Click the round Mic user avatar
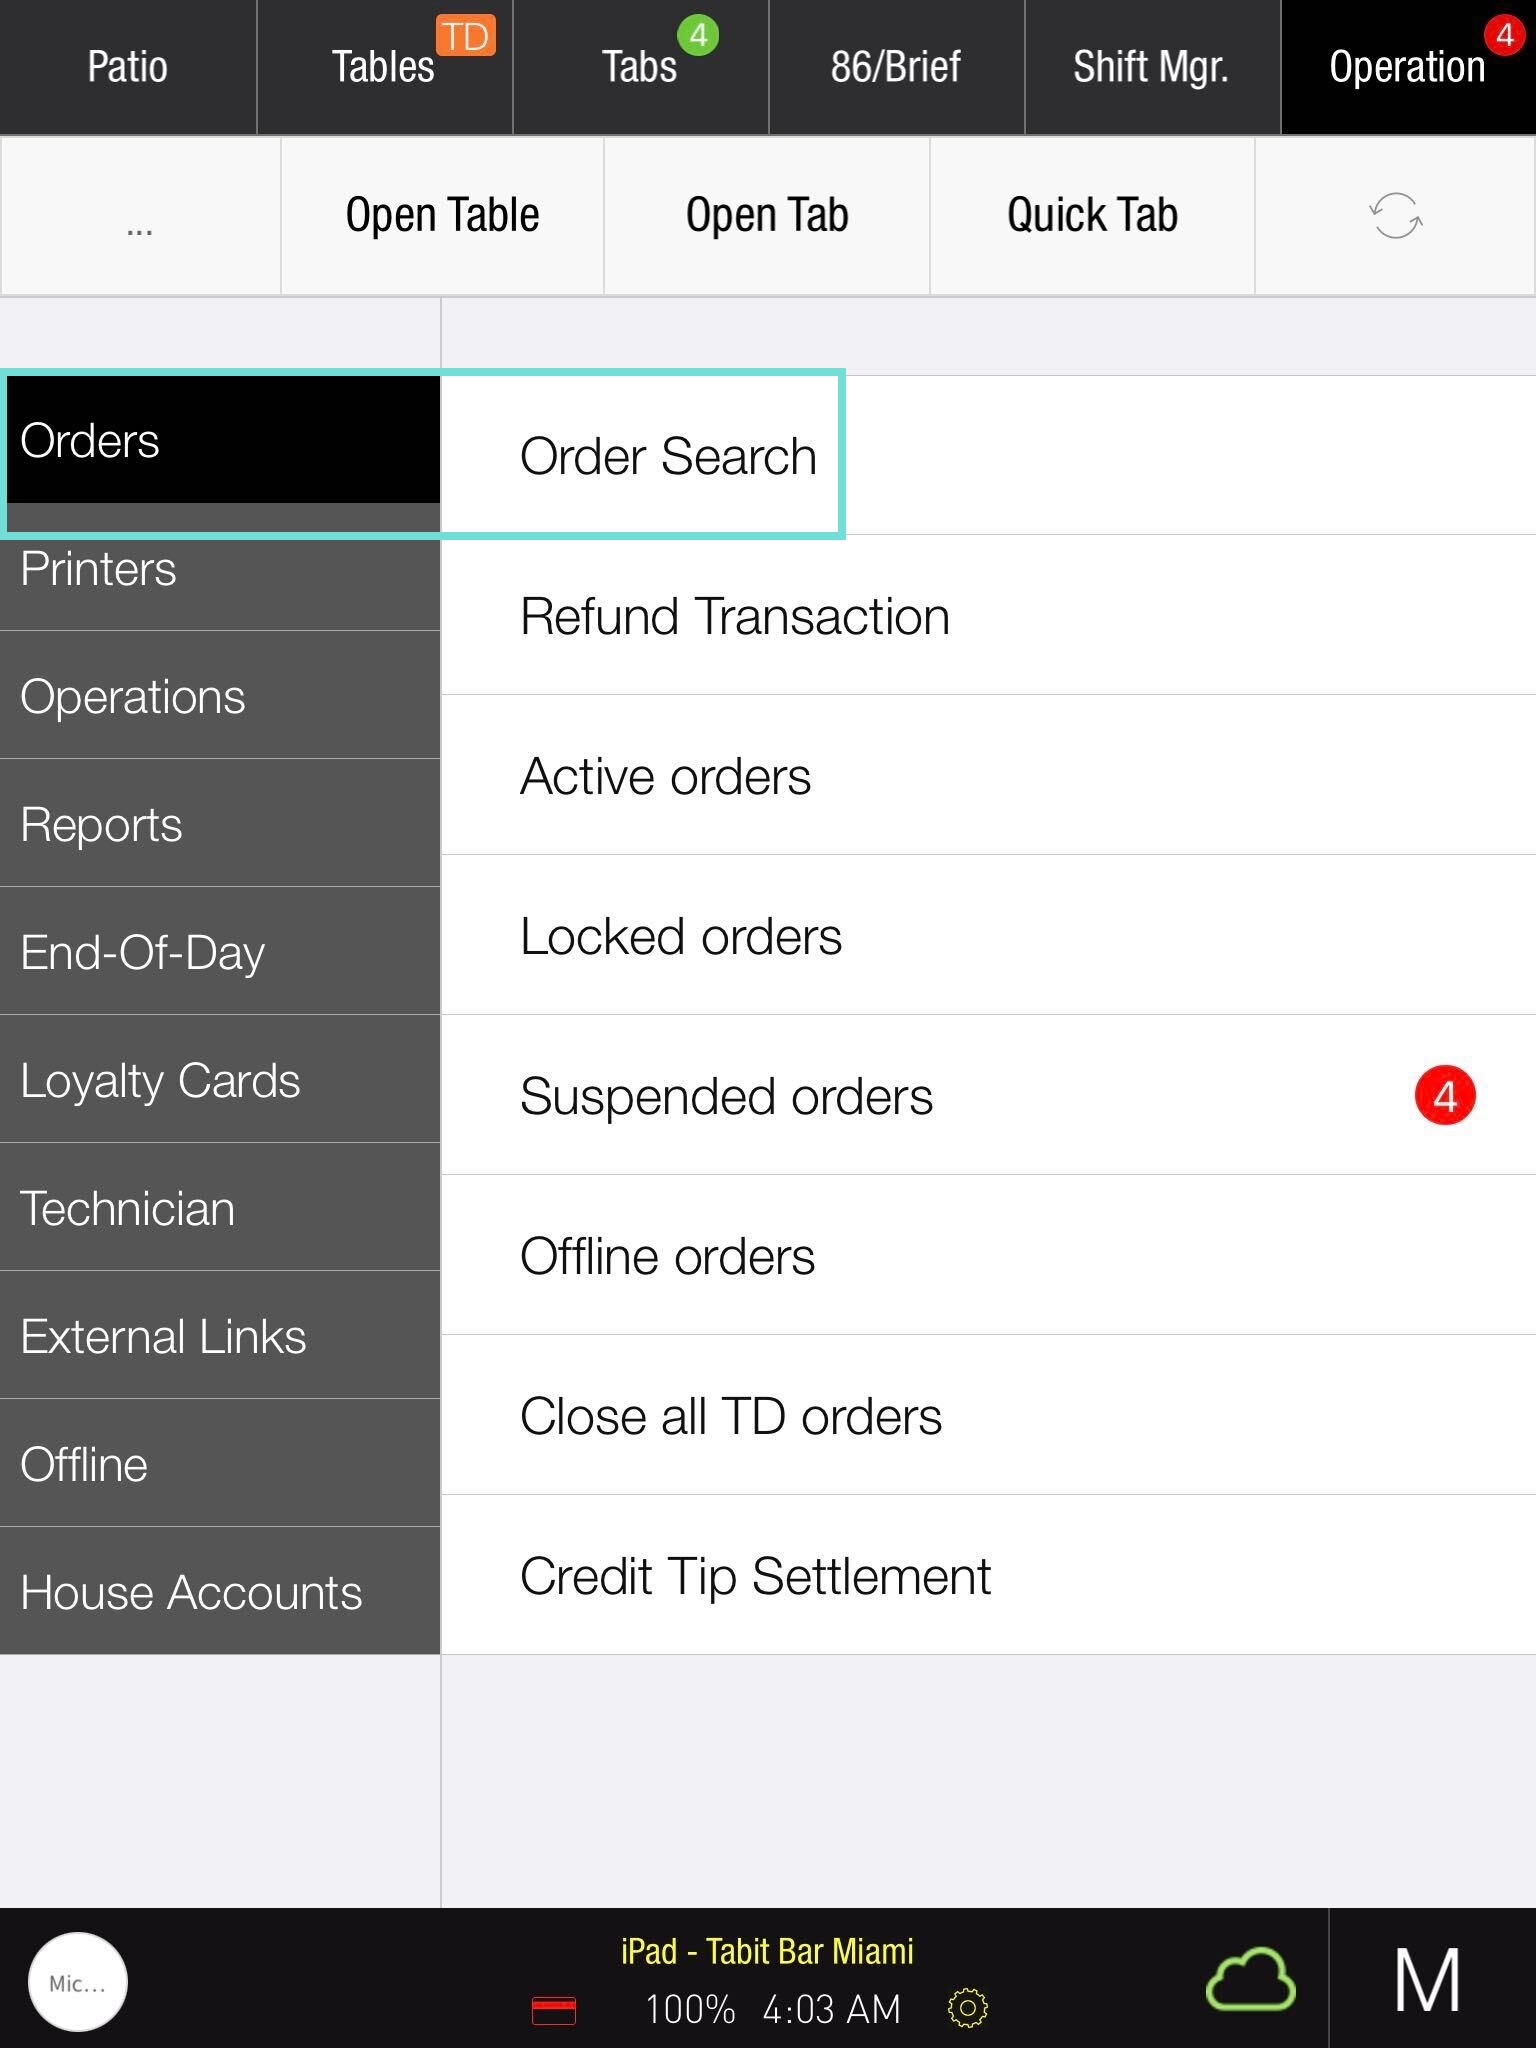 pyautogui.click(x=78, y=1982)
